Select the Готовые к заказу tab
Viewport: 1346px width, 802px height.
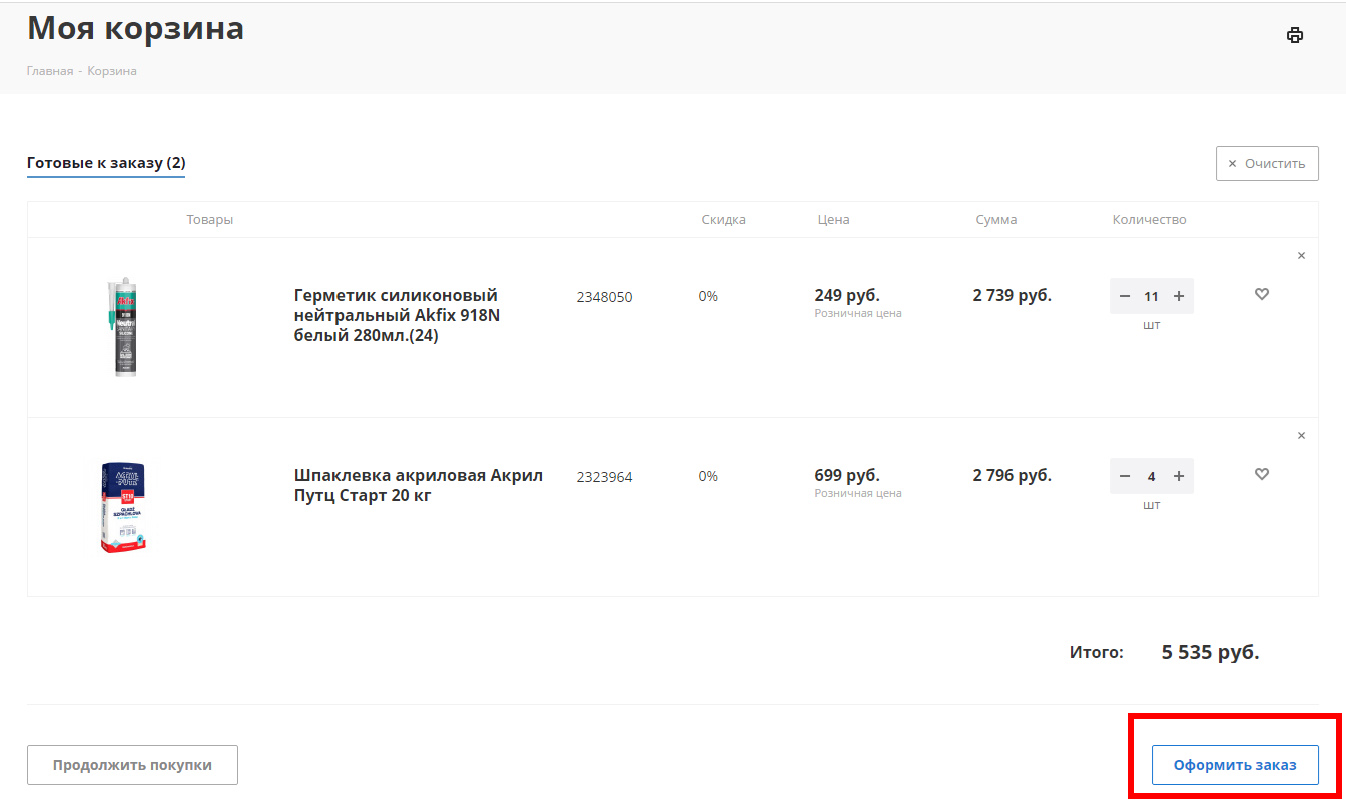[x=106, y=163]
